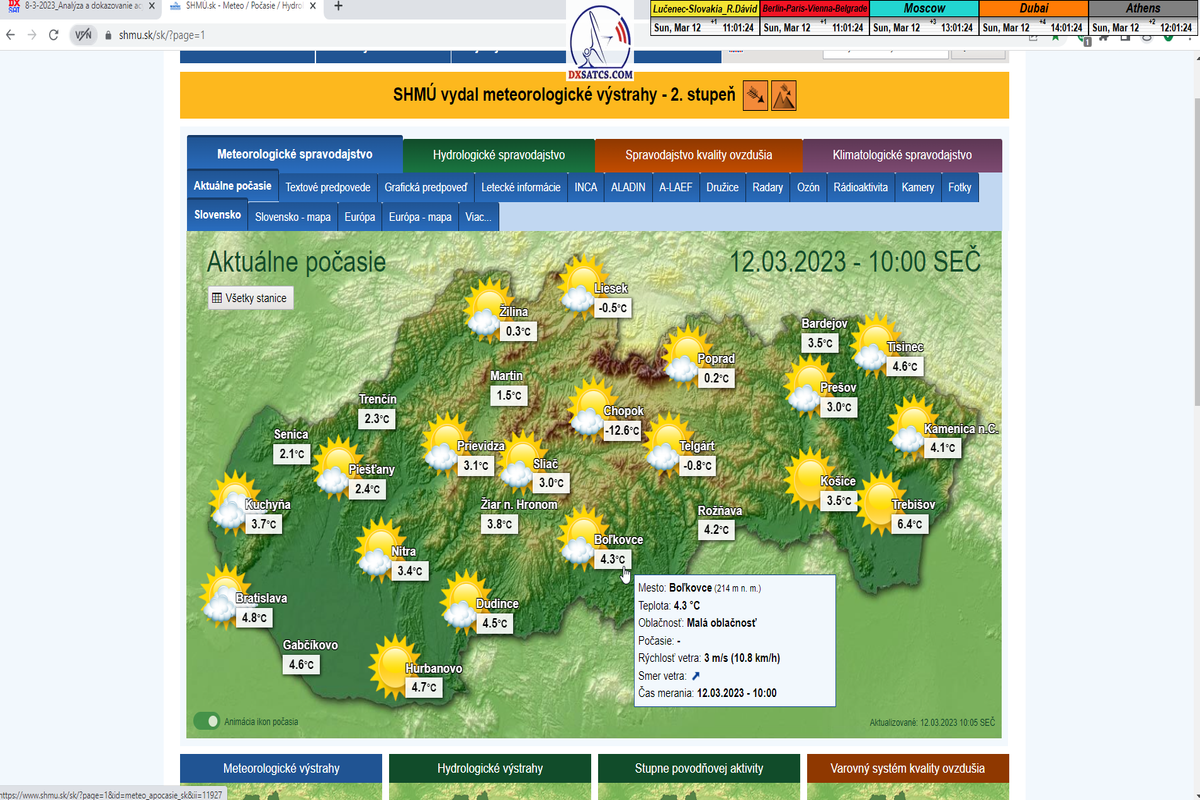Click the Trebišov sunny weather icon
Screen dimensions: 1200x800
[x=880, y=497]
